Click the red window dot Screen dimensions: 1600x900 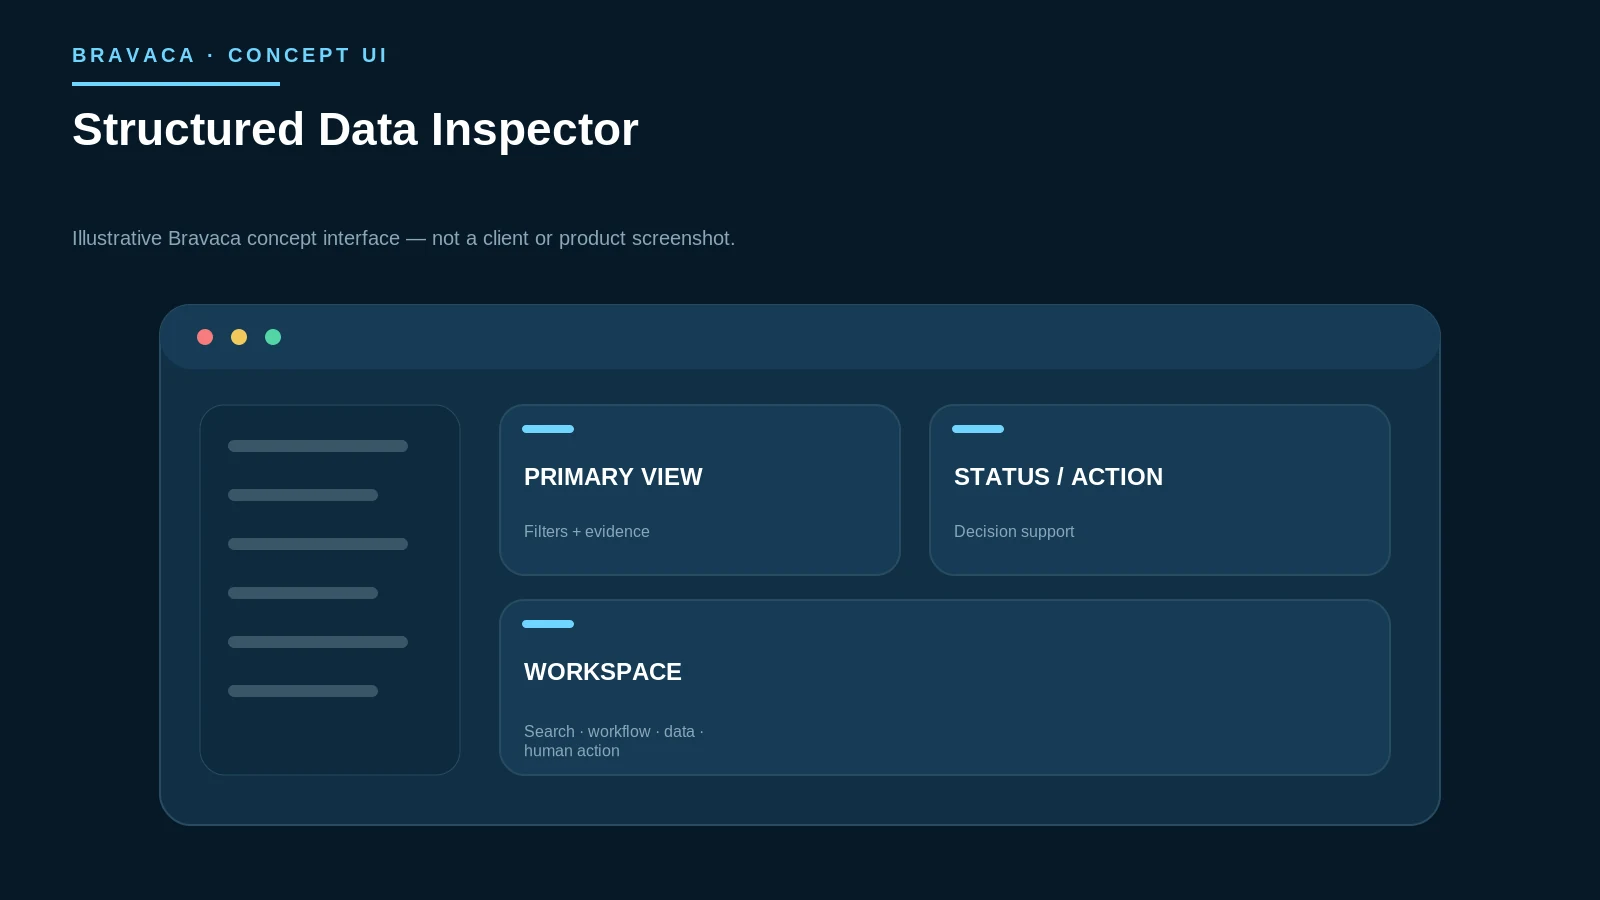pyautogui.click(x=205, y=337)
